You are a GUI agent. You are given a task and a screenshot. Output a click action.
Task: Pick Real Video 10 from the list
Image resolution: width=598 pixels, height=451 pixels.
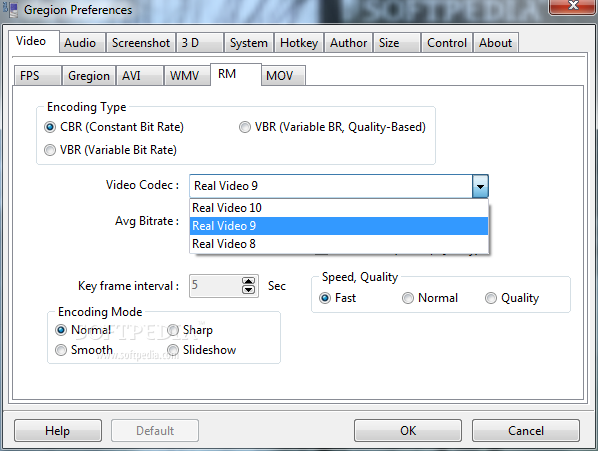click(339, 208)
